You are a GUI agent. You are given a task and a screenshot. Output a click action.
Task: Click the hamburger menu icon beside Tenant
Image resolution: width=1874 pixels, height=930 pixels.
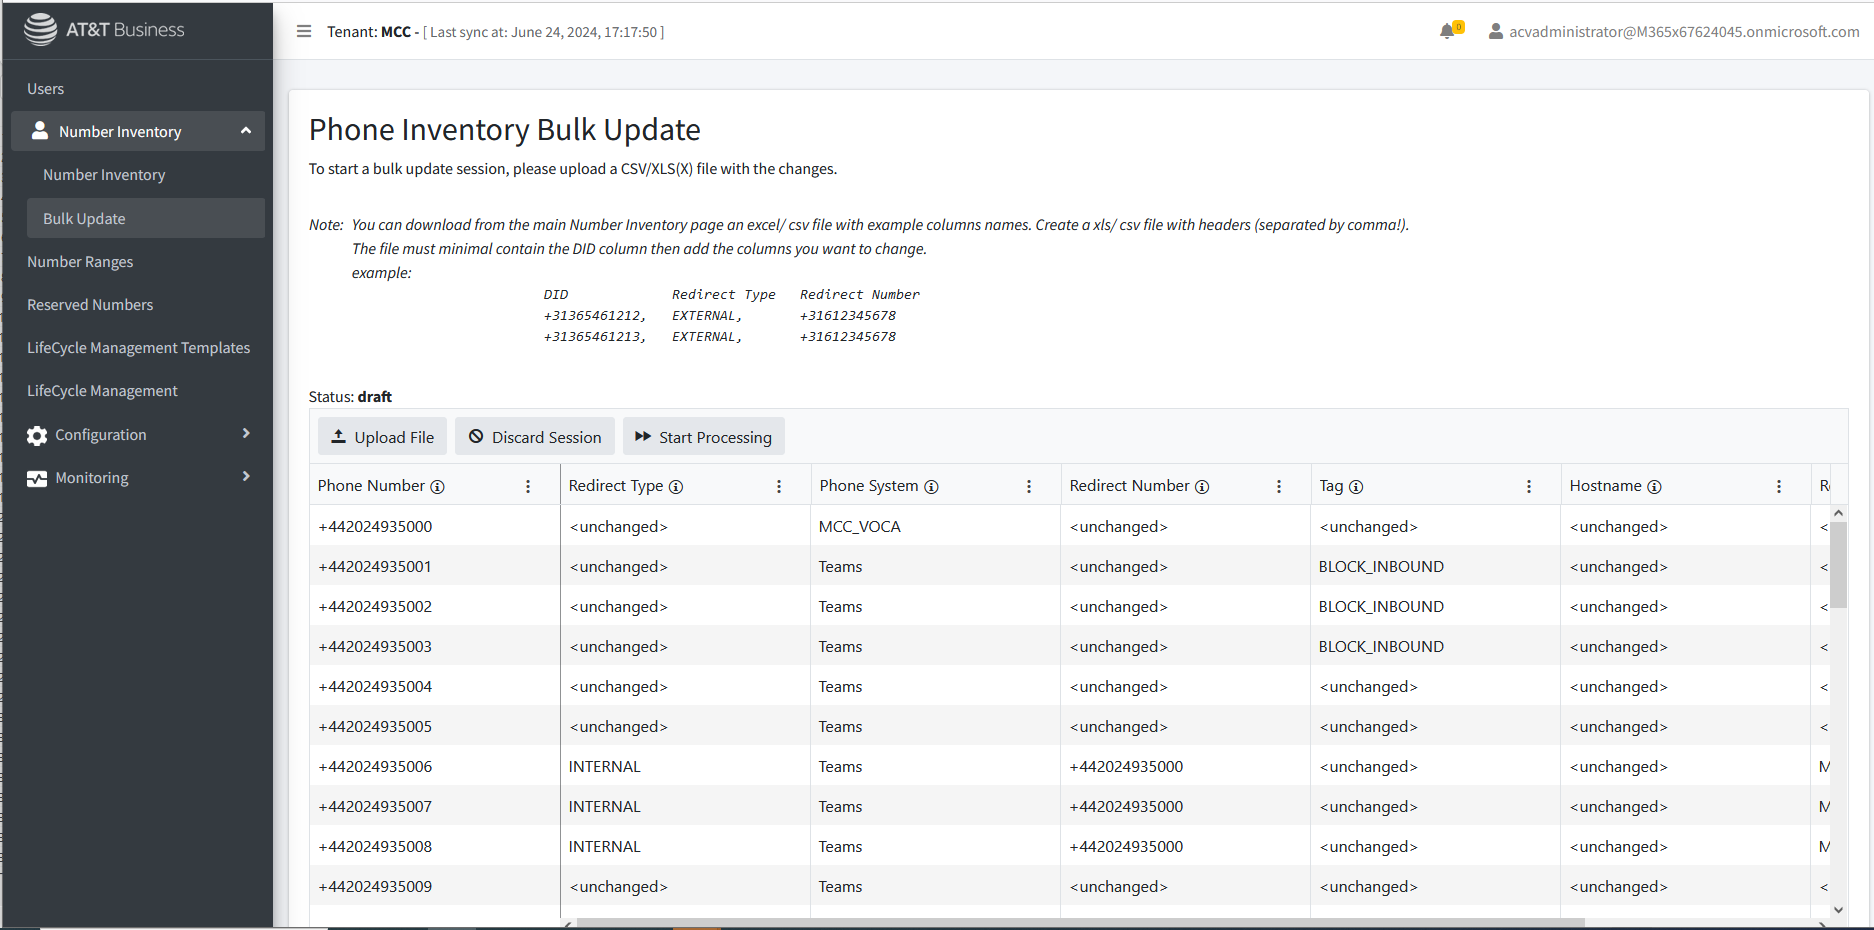tap(304, 32)
